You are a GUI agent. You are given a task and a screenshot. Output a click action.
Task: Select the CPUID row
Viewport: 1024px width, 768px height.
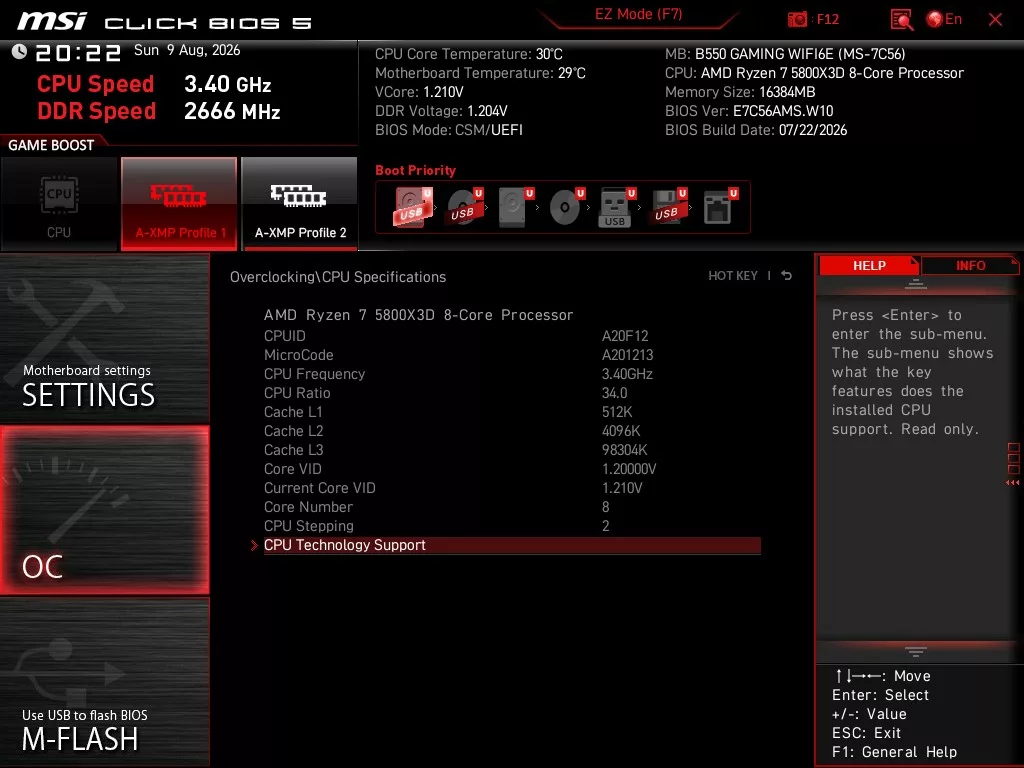pyautogui.click(x=512, y=336)
